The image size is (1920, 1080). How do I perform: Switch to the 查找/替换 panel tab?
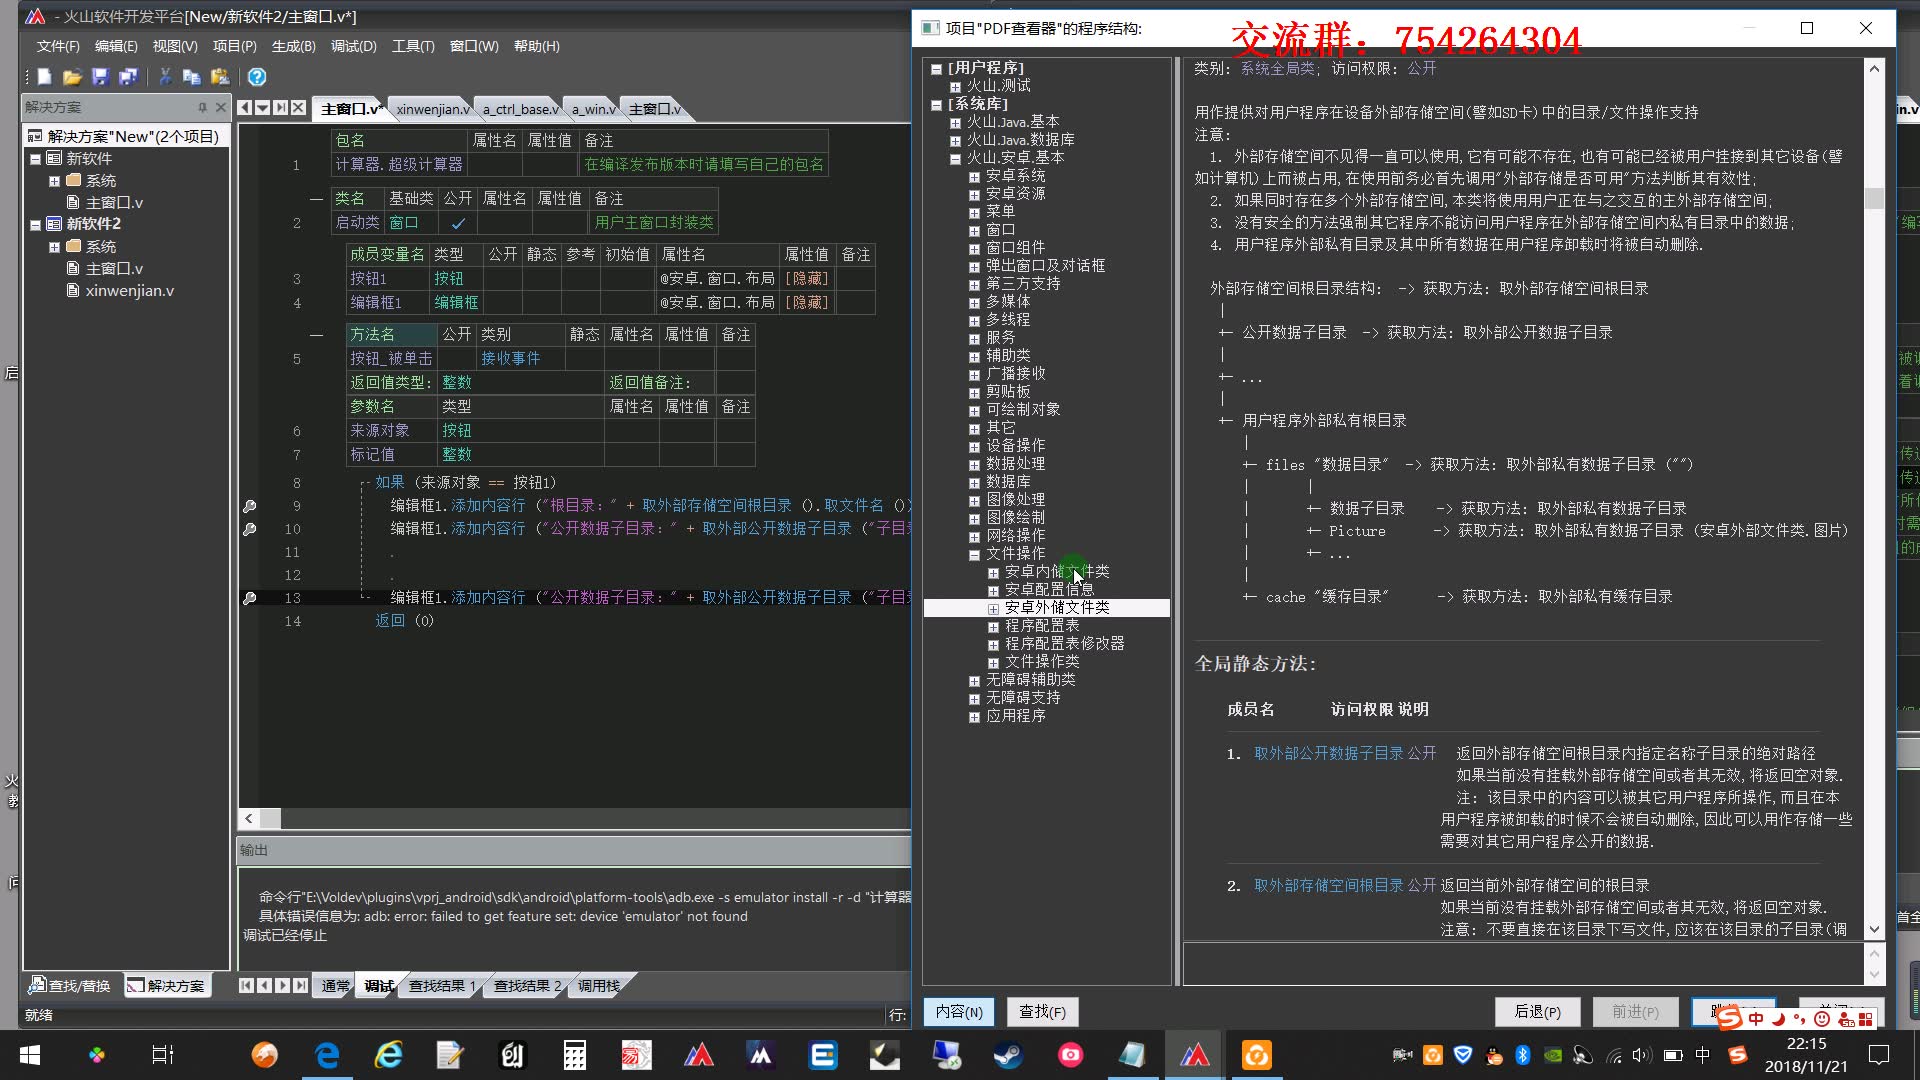(x=70, y=986)
